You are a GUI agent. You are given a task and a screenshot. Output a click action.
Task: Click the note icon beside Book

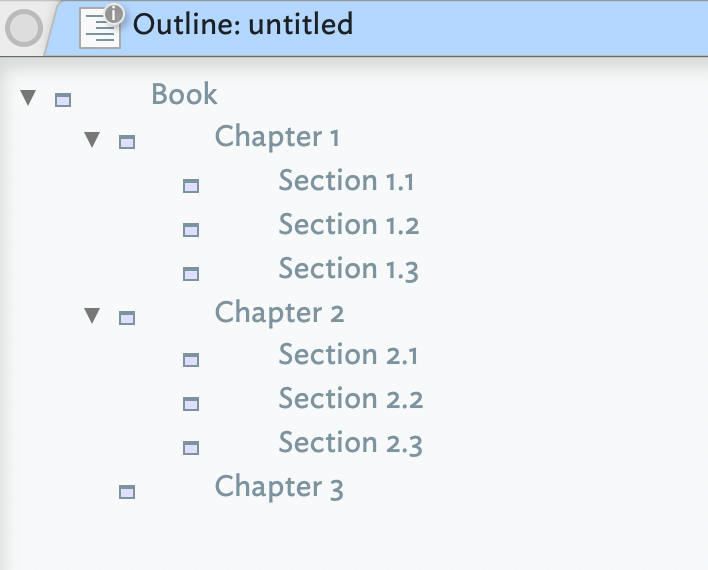tap(63, 99)
